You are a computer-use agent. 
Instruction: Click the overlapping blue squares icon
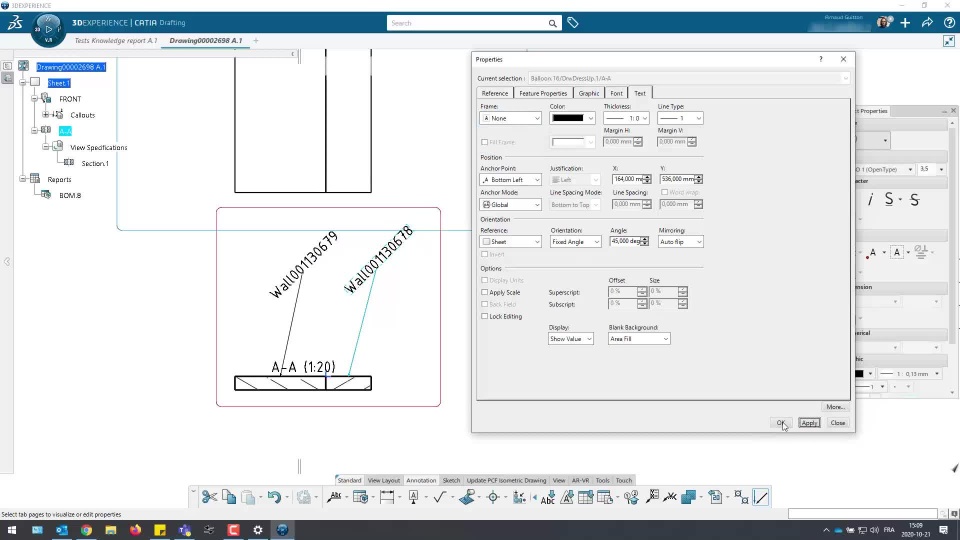pyautogui.click(x=688, y=497)
